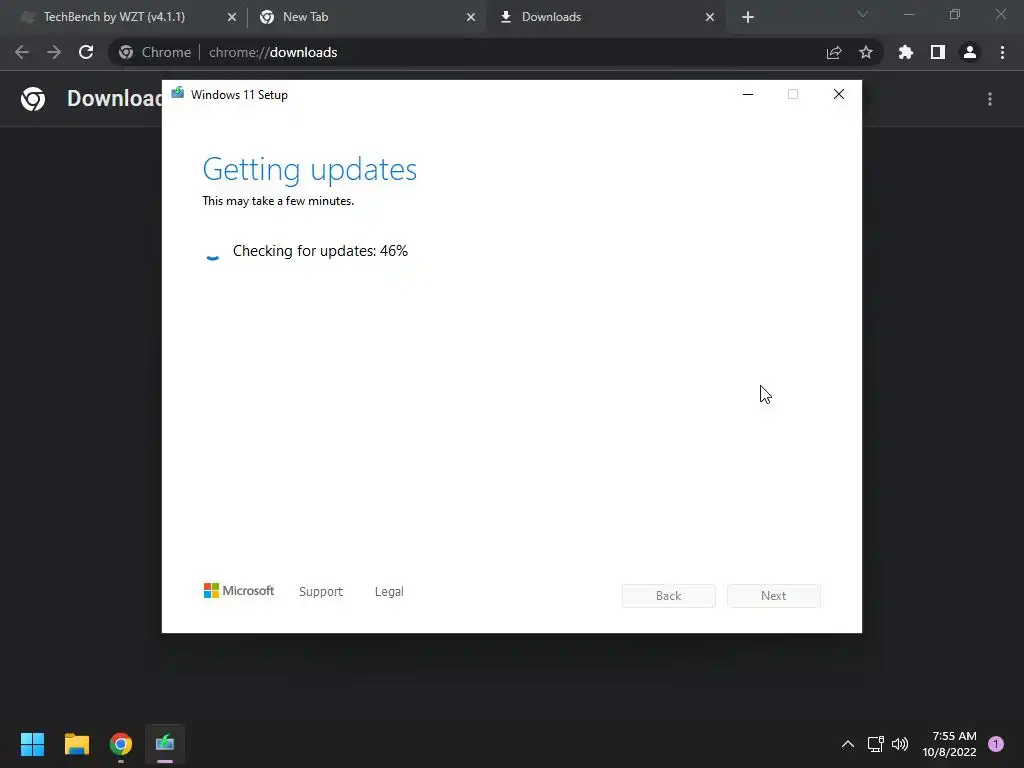Open Chrome profile avatar menu
The image size is (1024, 768).
[970, 52]
